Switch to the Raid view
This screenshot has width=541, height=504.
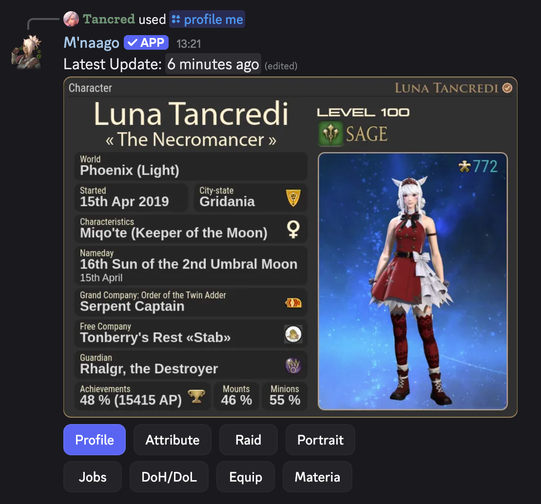[x=248, y=440]
